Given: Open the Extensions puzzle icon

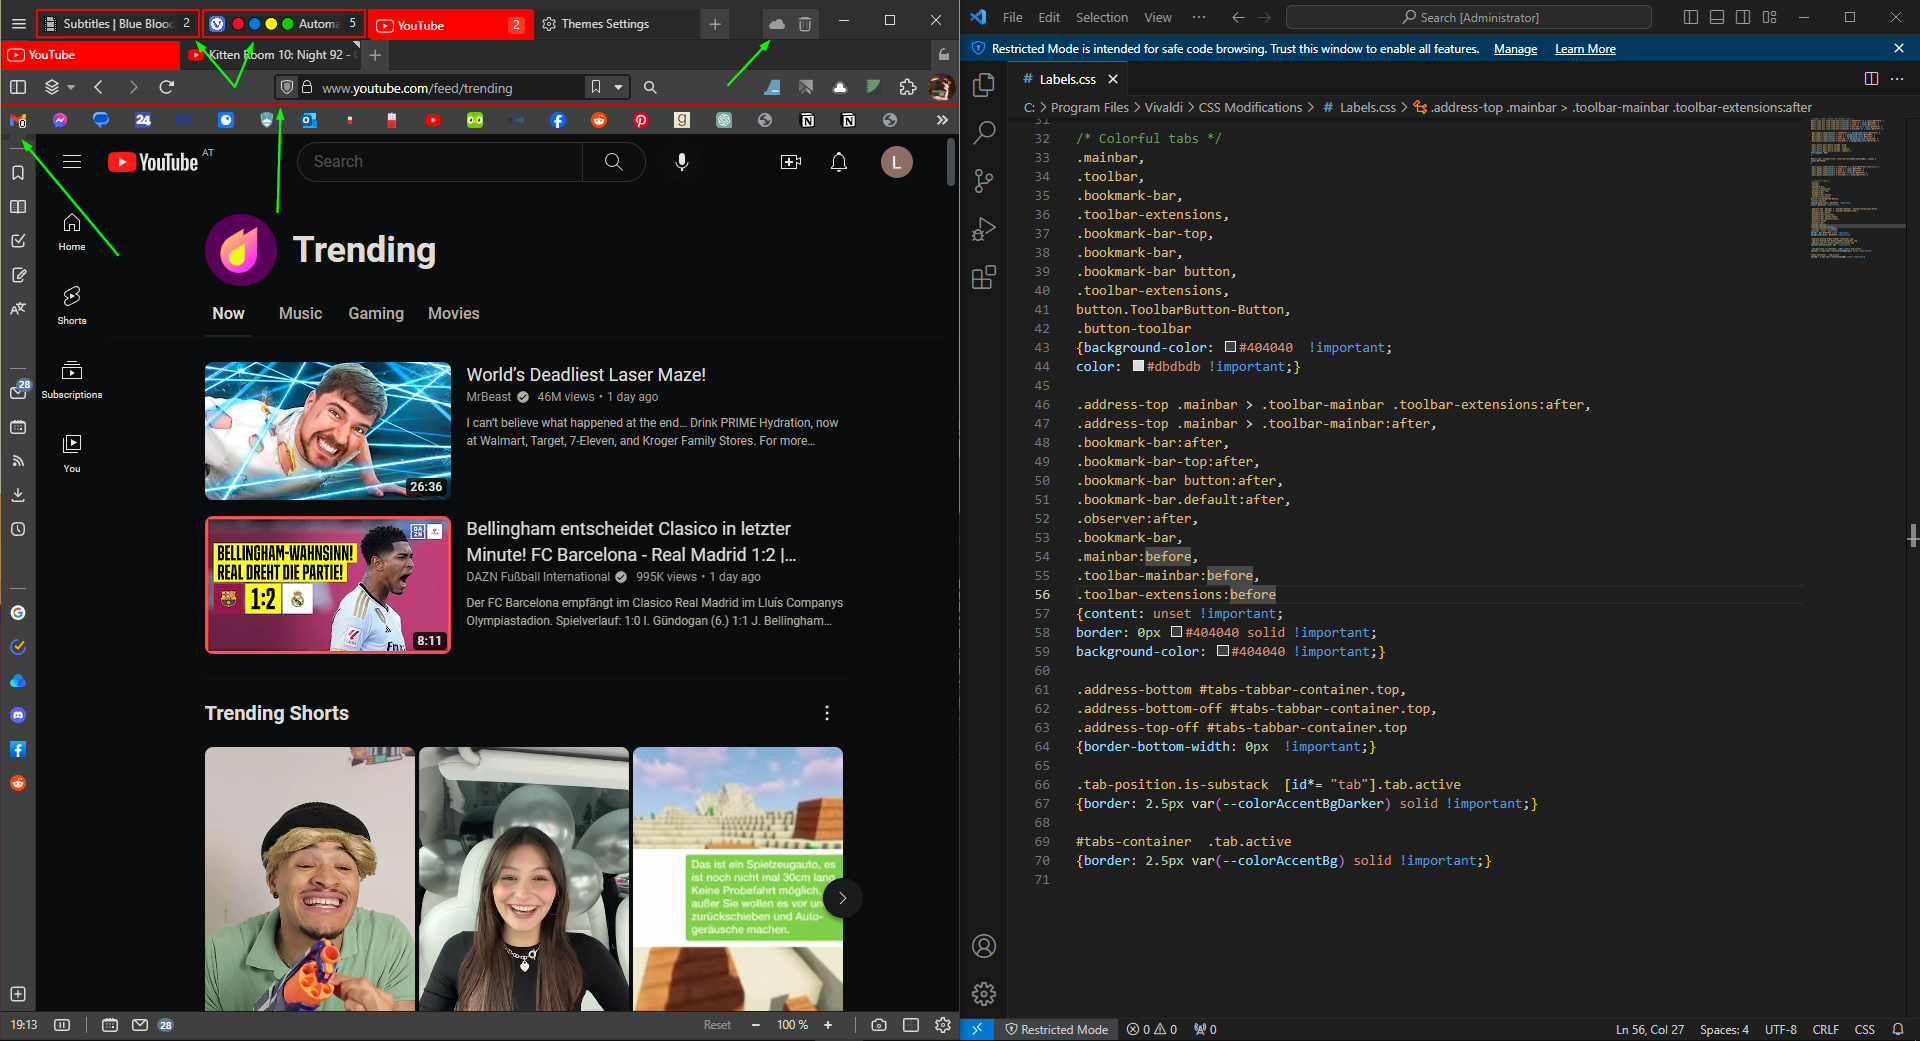Looking at the screenshot, I should pos(907,87).
